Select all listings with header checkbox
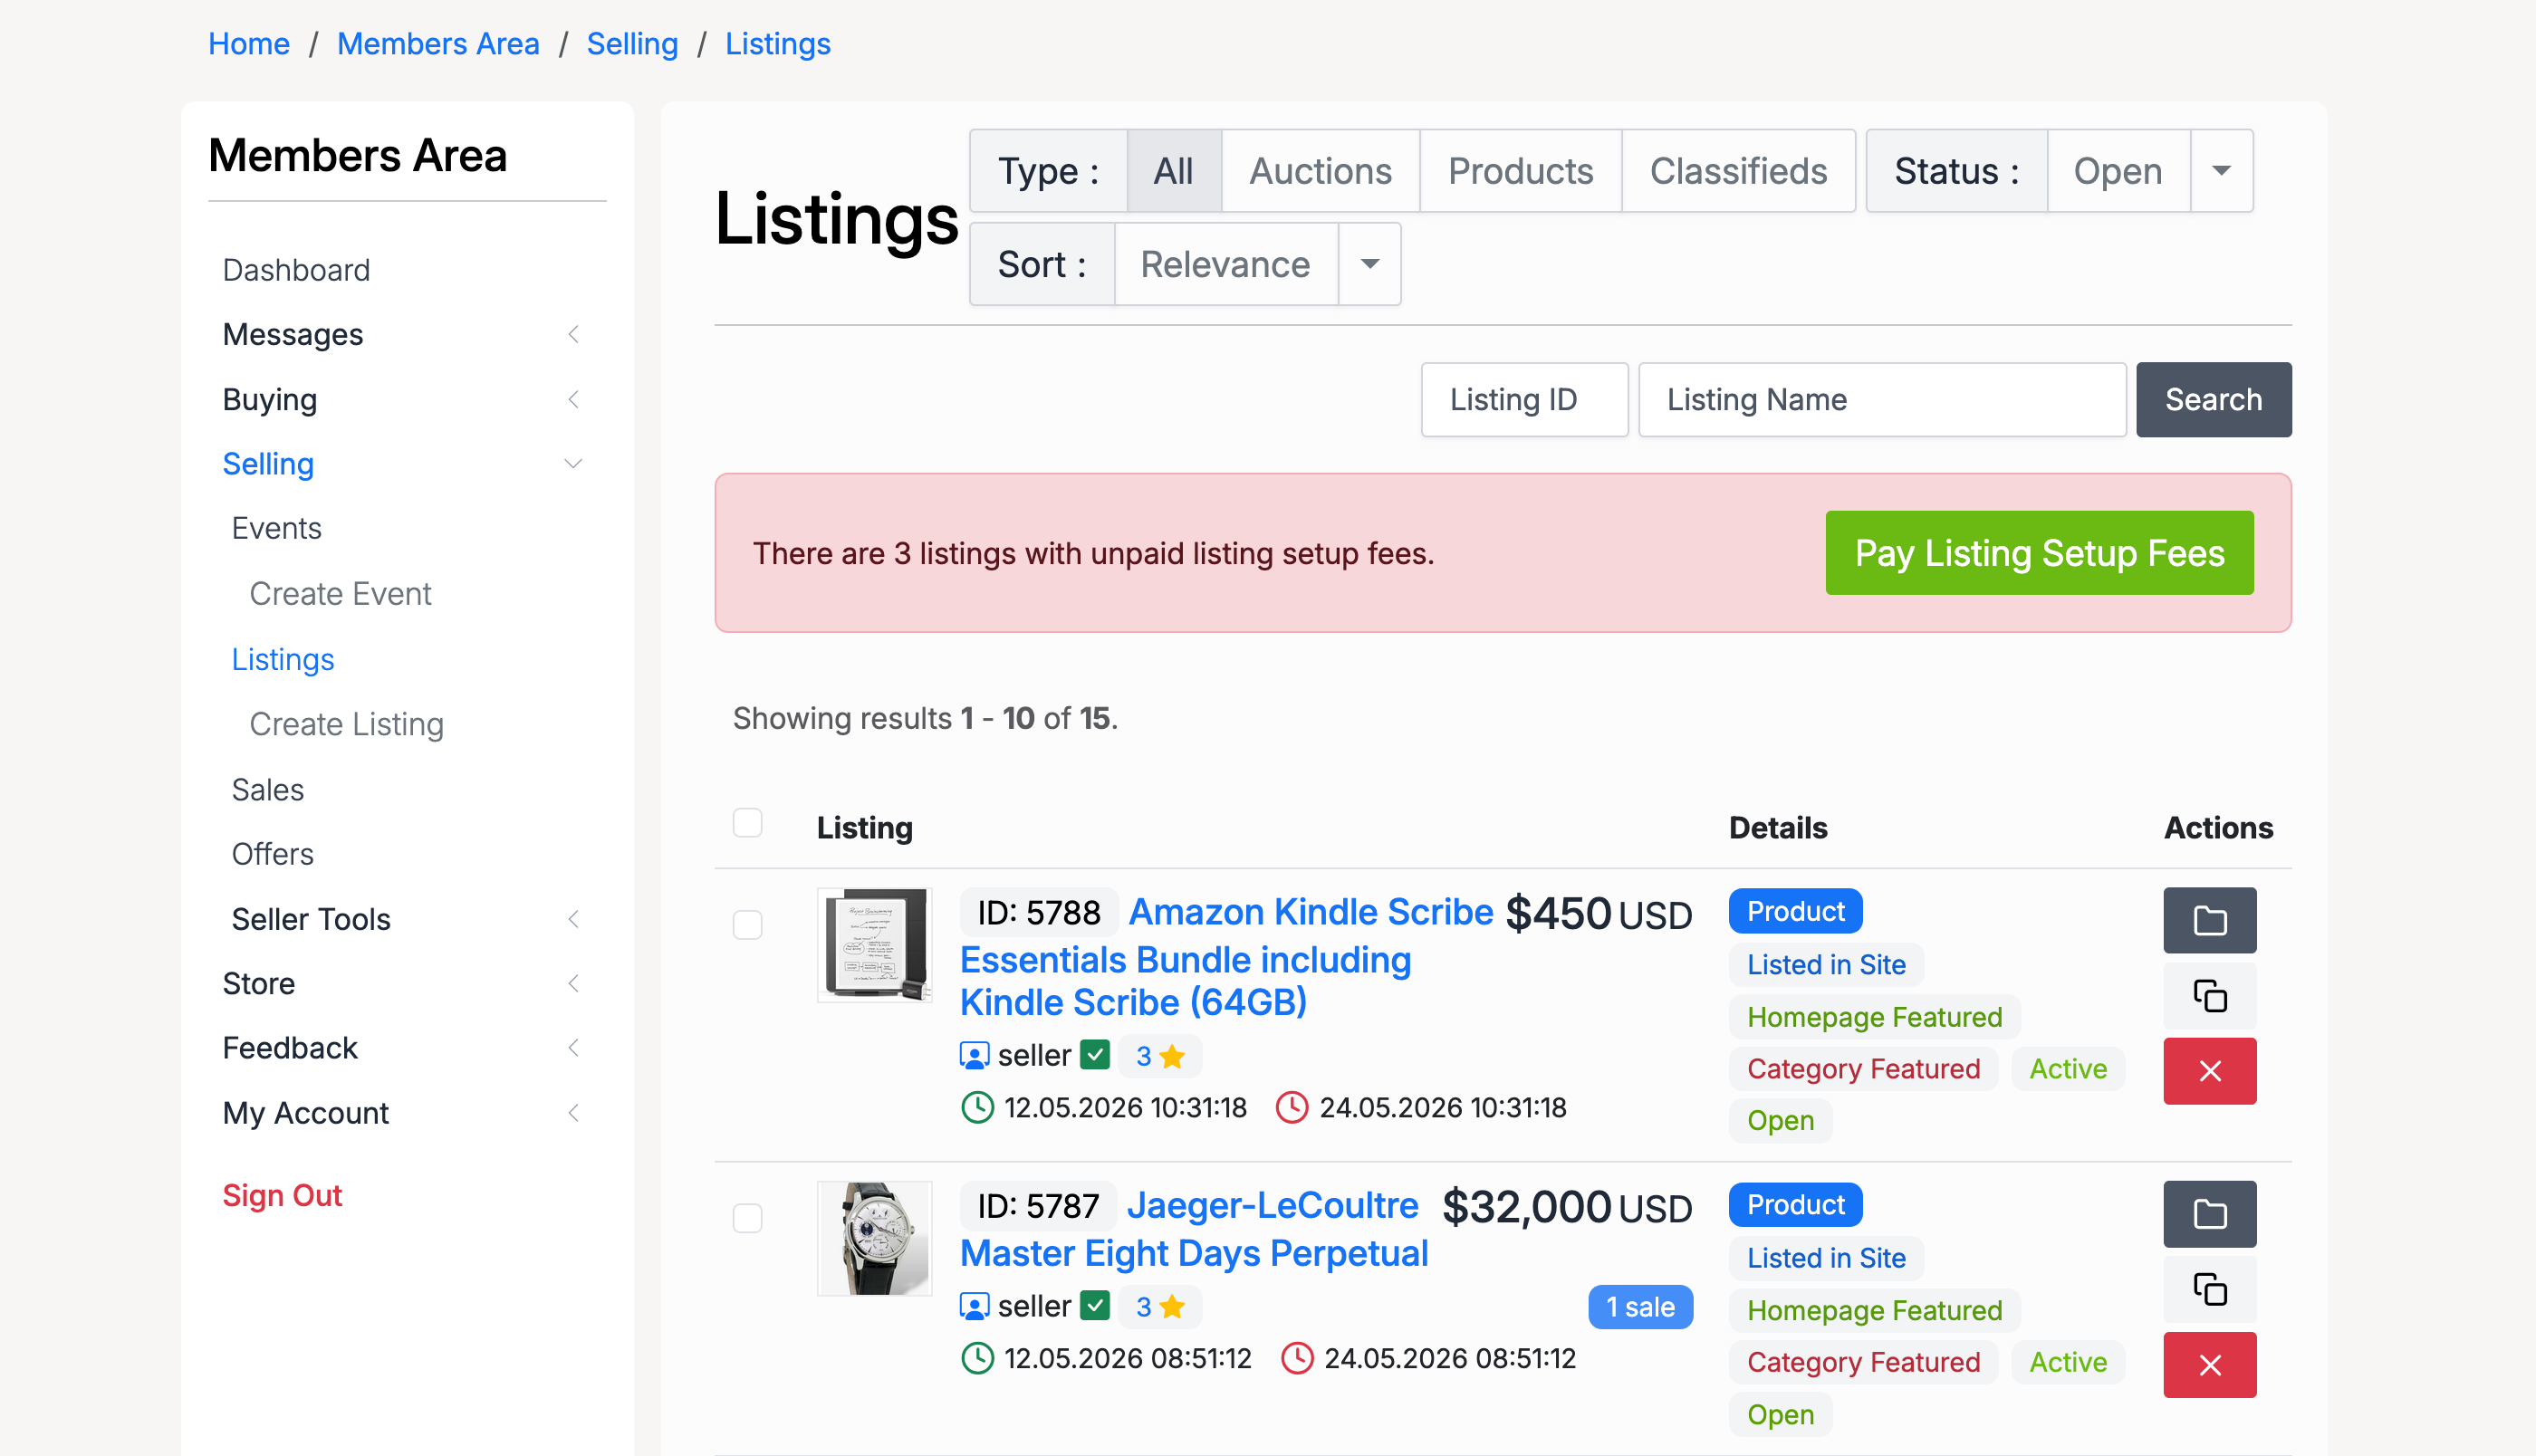 (747, 823)
